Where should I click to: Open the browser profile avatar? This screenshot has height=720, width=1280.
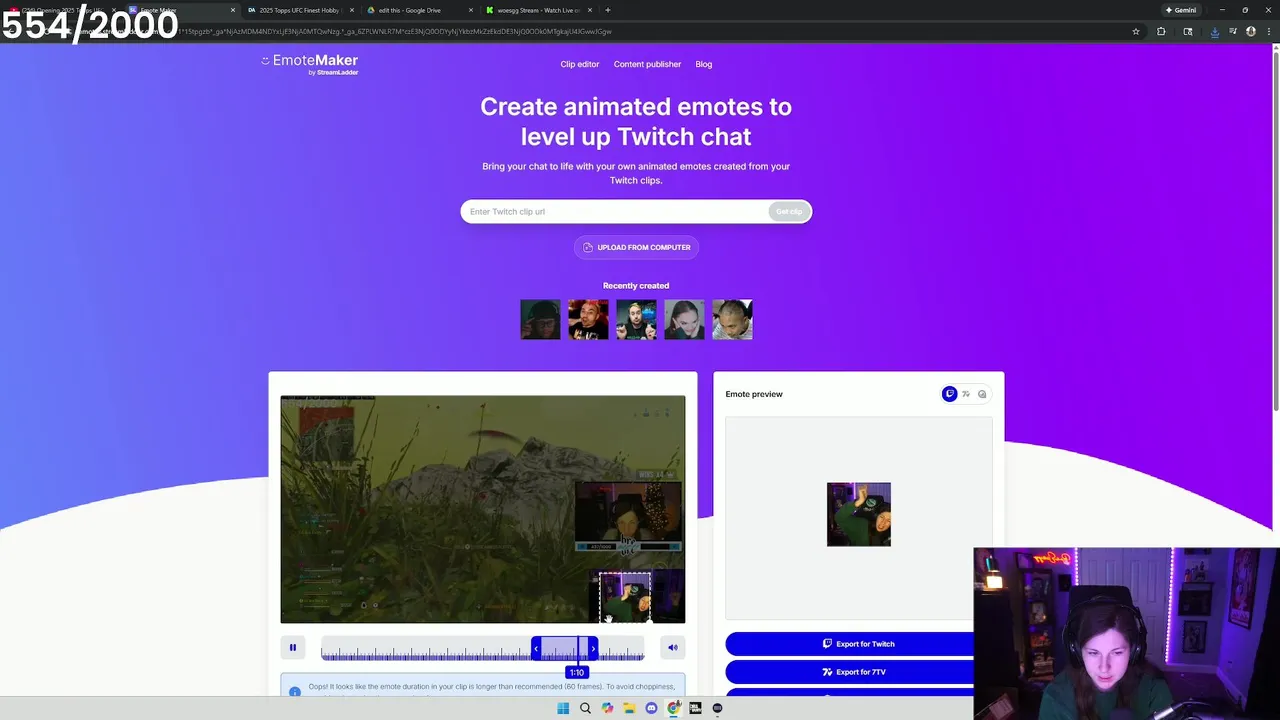[x=1251, y=31]
